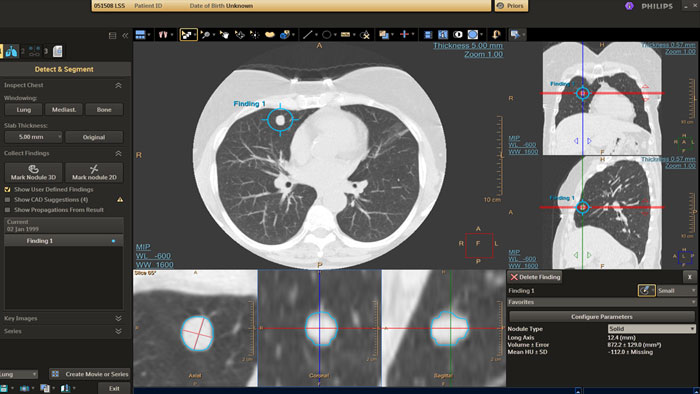
Task: Open the Priors tab
Action: [511, 6]
